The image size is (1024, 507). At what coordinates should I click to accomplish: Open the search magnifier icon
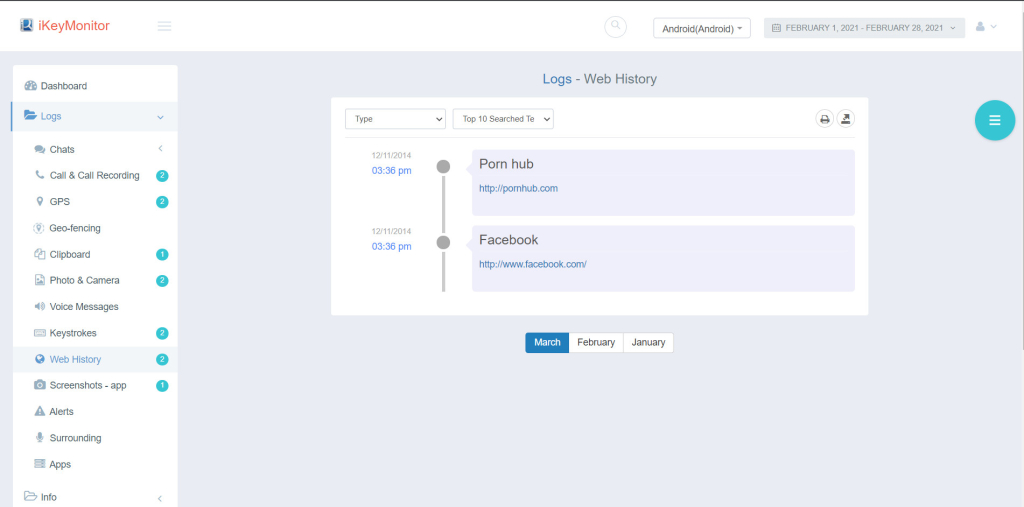coord(615,27)
